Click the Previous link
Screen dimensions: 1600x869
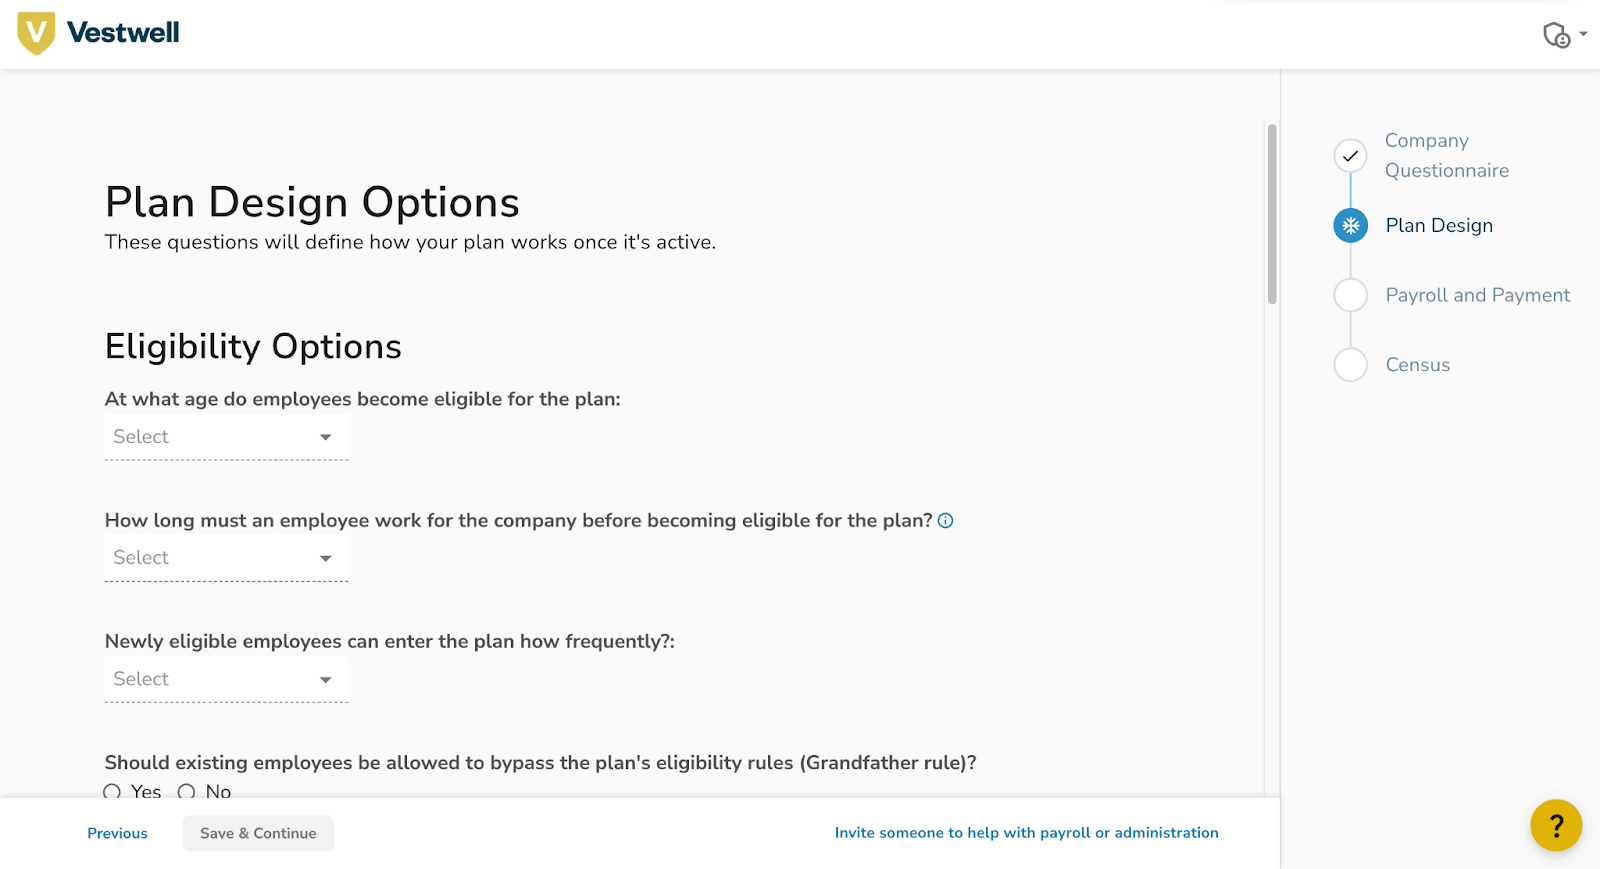point(117,833)
